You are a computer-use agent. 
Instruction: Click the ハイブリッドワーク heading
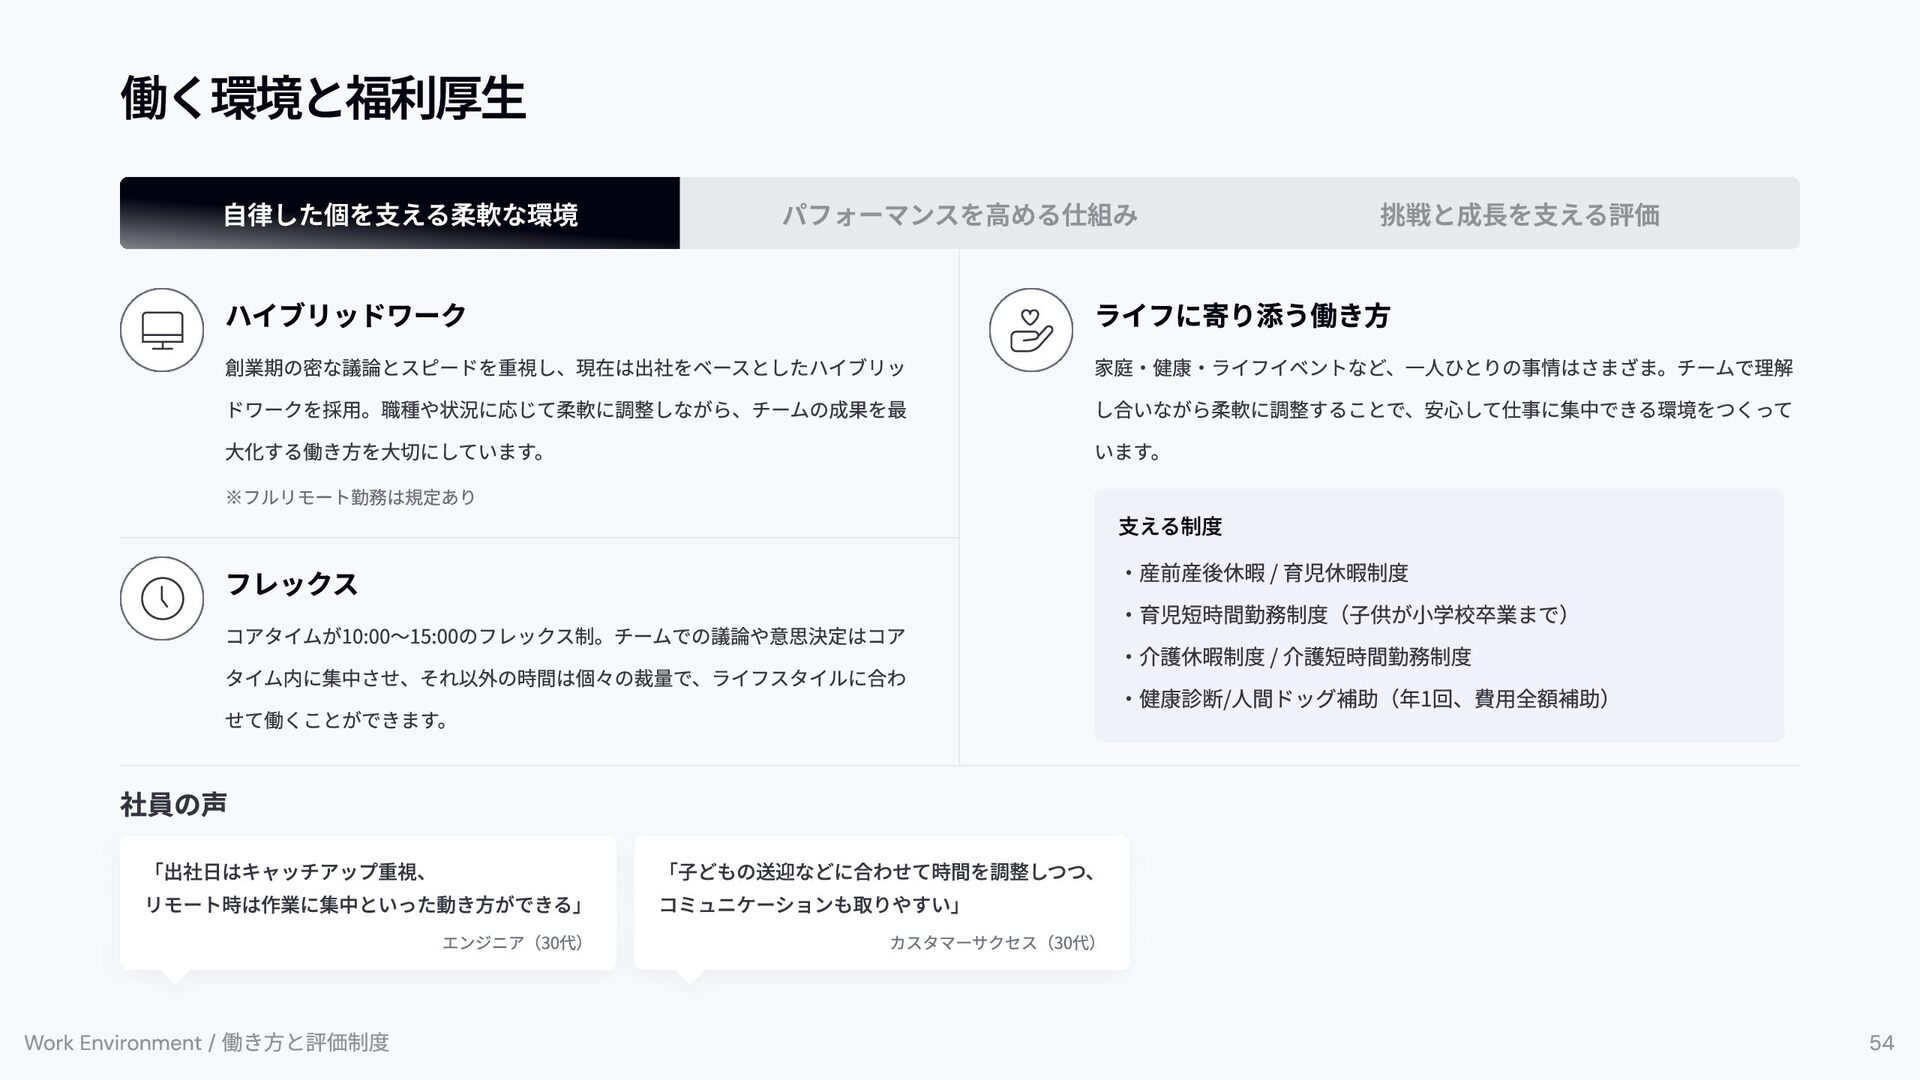coord(346,316)
